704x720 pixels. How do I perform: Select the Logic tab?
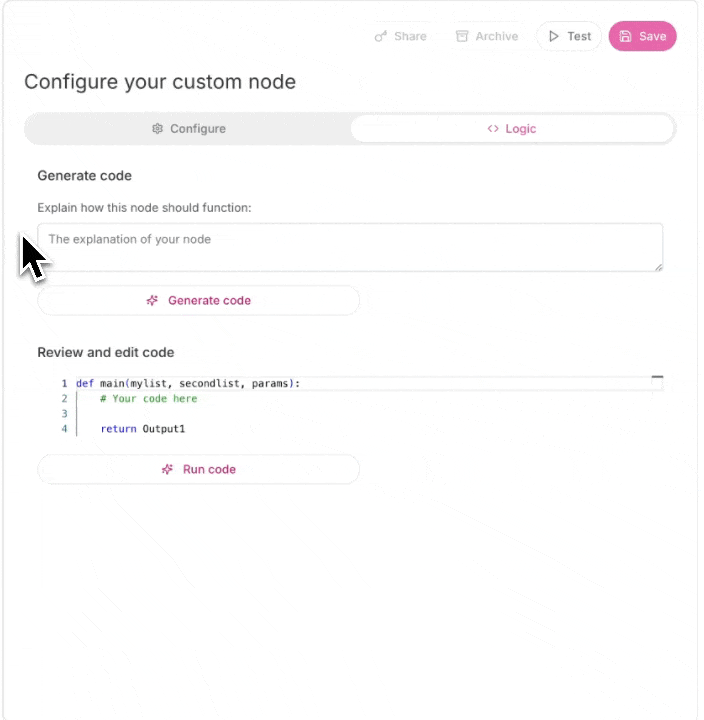(x=512, y=129)
